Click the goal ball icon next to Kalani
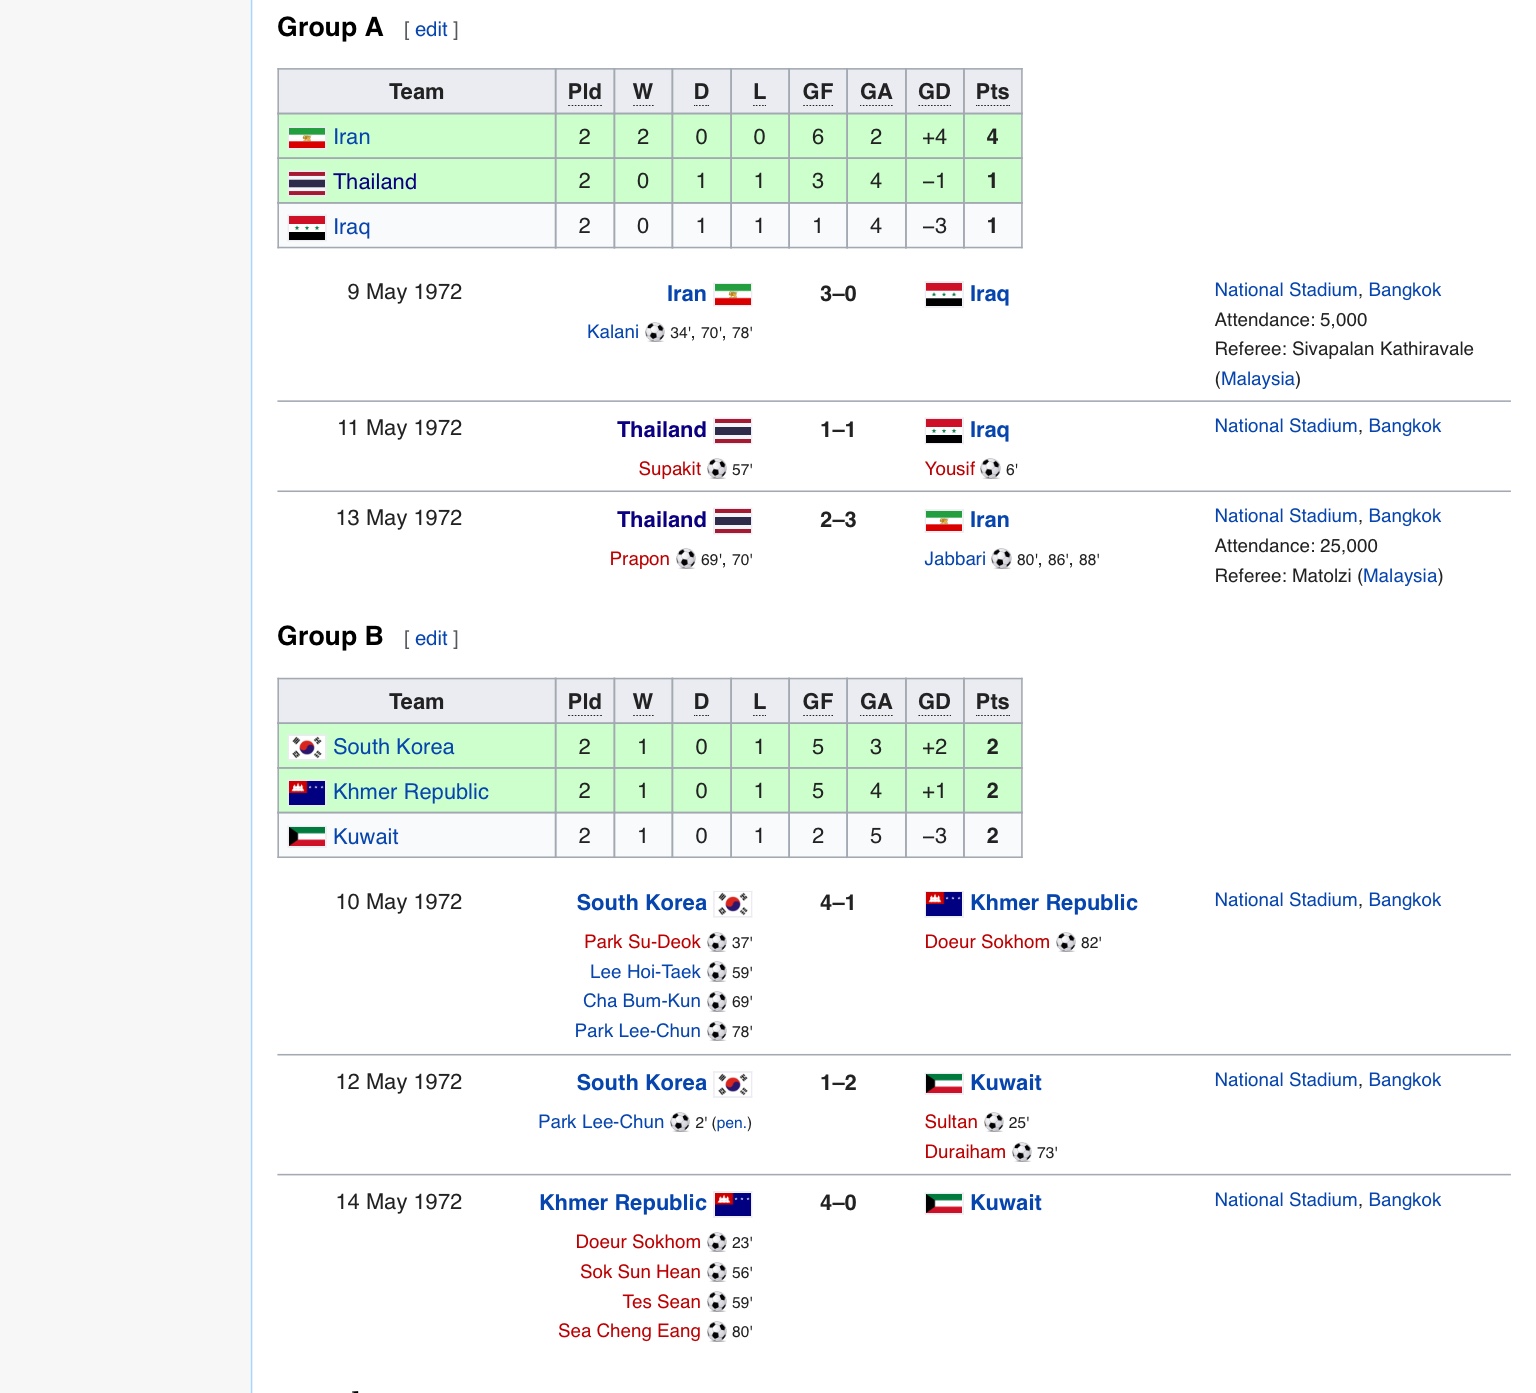Viewport: 1536px width, 1393px height. [654, 332]
